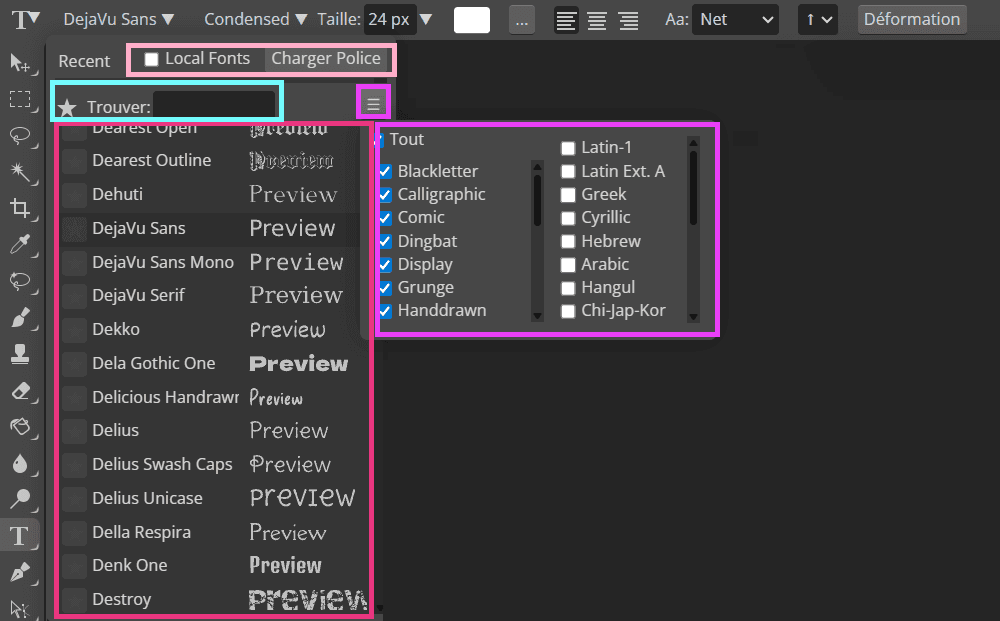Select the Eraser tool

20,390
